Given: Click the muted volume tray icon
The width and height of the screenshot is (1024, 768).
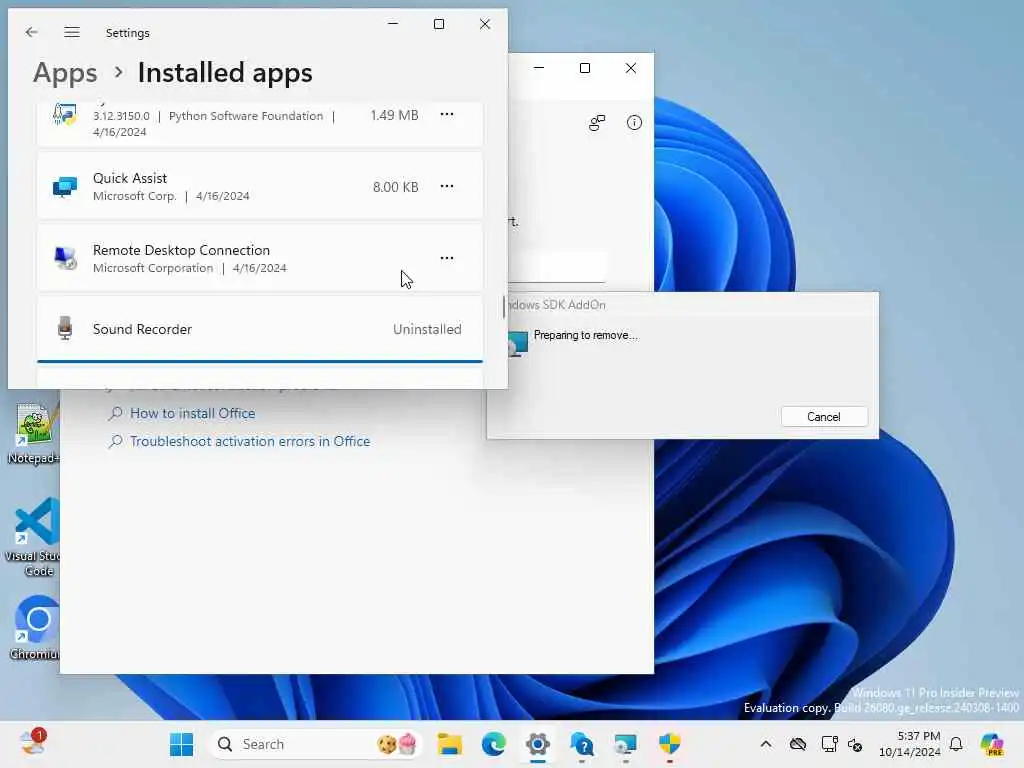Looking at the screenshot, I should coord(856,744).
